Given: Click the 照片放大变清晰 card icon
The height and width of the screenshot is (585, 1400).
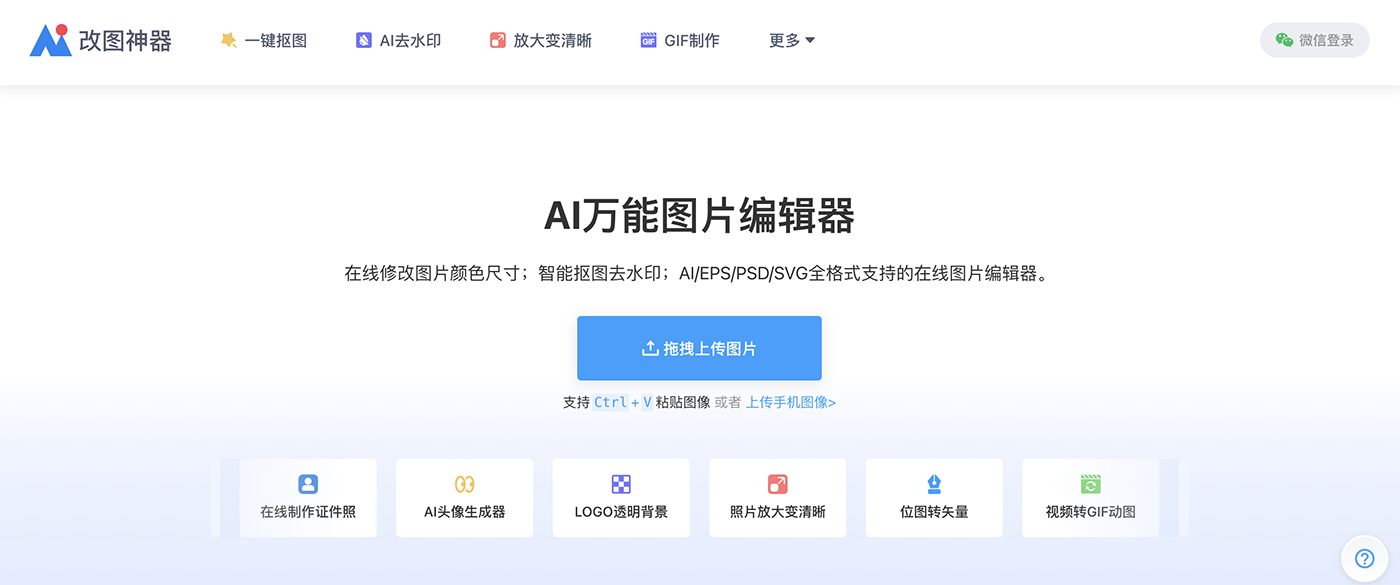Looking at the screenshot, I should click(777, 484).
